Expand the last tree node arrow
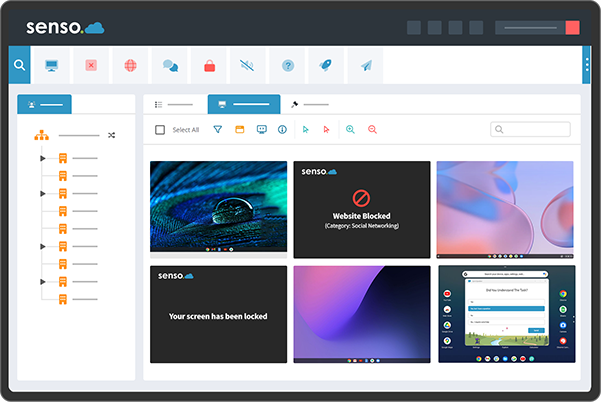Viewport: 601px width, 402px height. point(42,282)
